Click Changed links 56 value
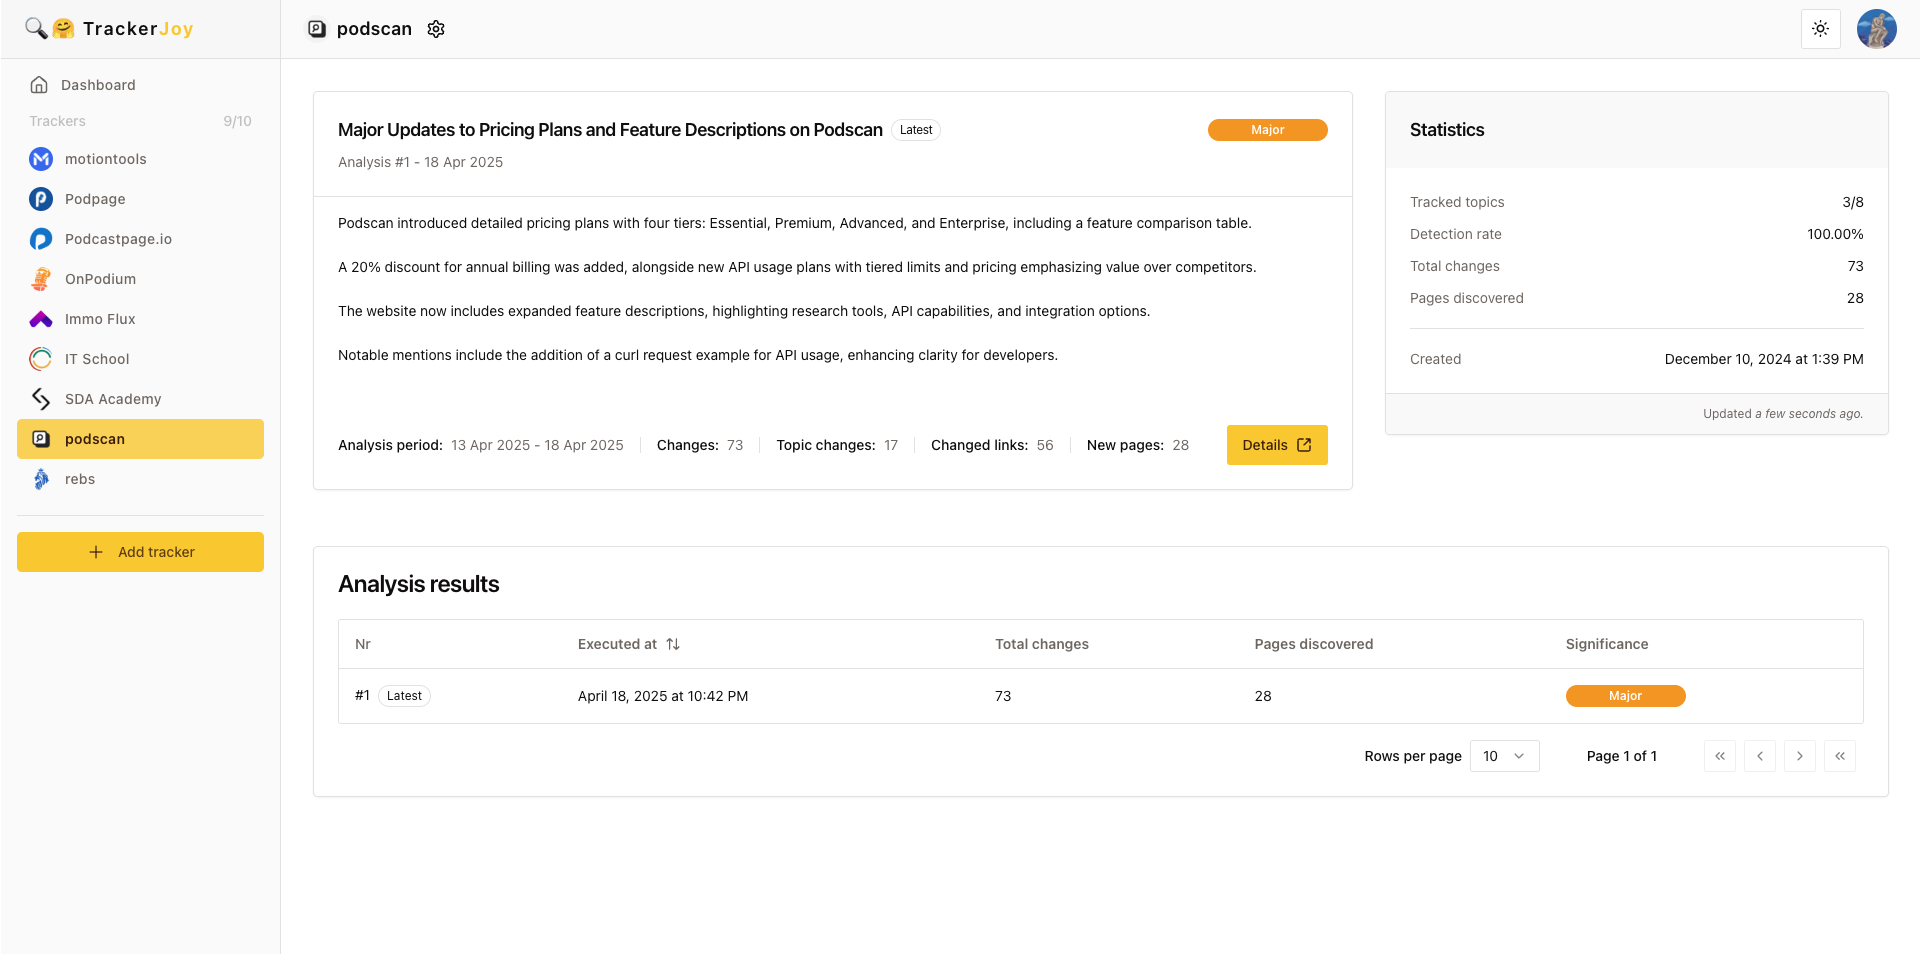The image size is (1920, 954). [x=1045, y=445]
